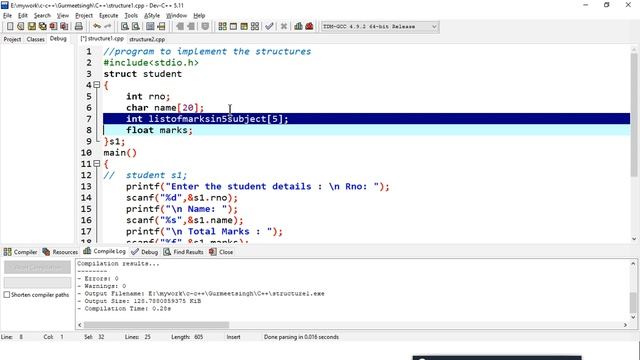Click the Save All toolbar icon
Image resolution: width=640 pixels, height=360 pixels.
[42, 27]
